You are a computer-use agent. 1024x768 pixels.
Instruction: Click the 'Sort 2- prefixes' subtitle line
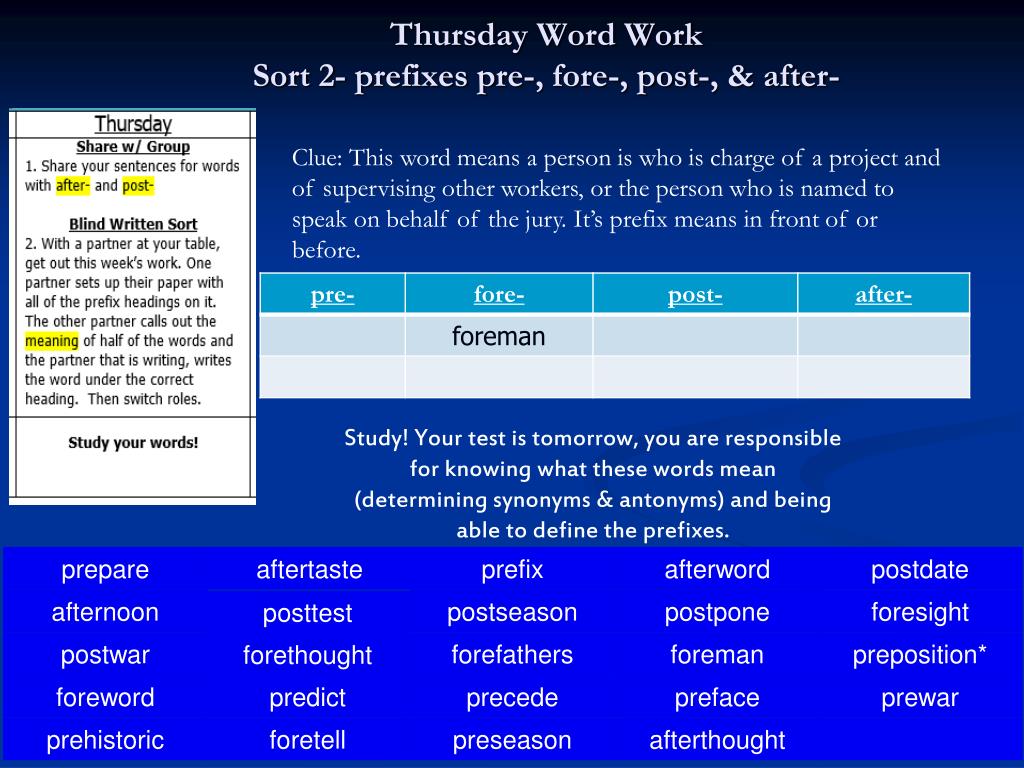click(546, 76)
